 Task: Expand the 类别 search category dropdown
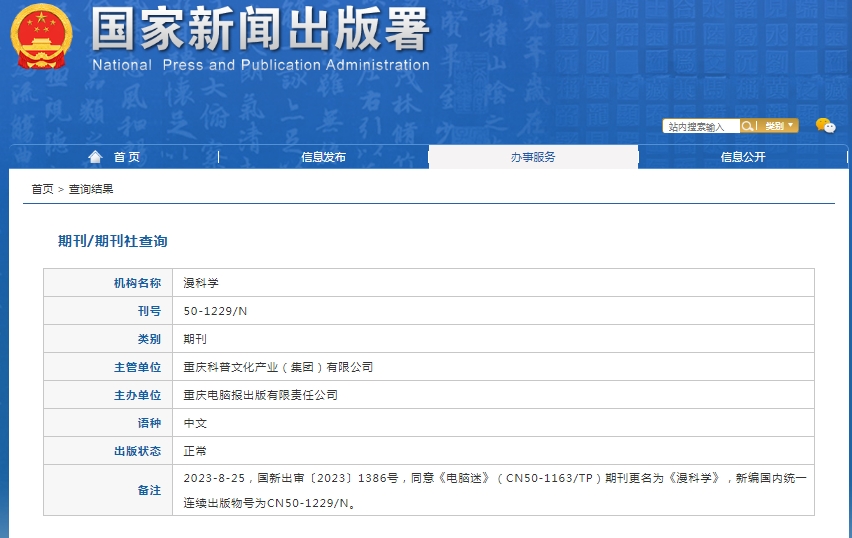coord(779,126)
